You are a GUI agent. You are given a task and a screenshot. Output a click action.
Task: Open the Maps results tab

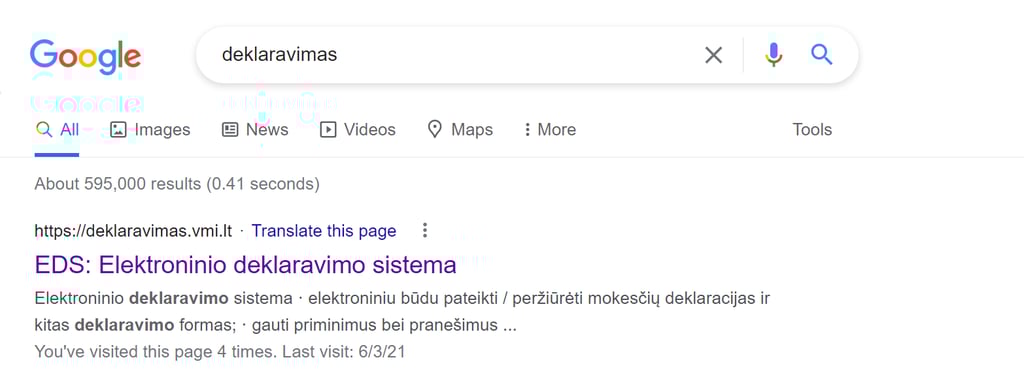click(460, 129)
